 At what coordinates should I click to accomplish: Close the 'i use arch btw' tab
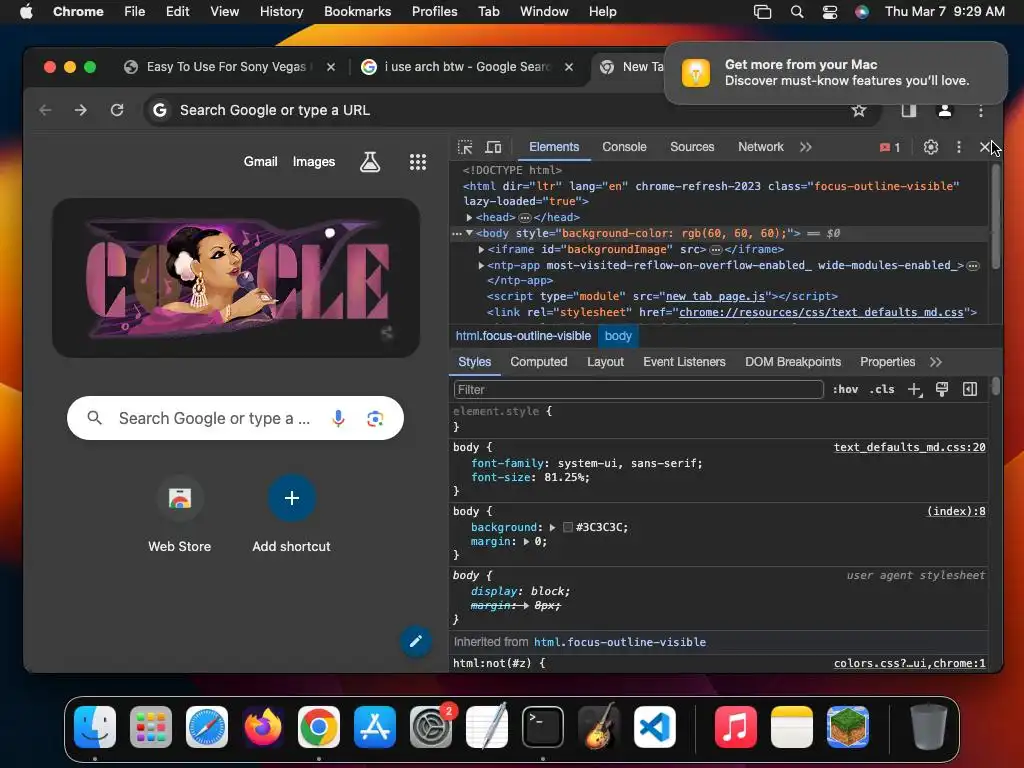click(569, 67)
